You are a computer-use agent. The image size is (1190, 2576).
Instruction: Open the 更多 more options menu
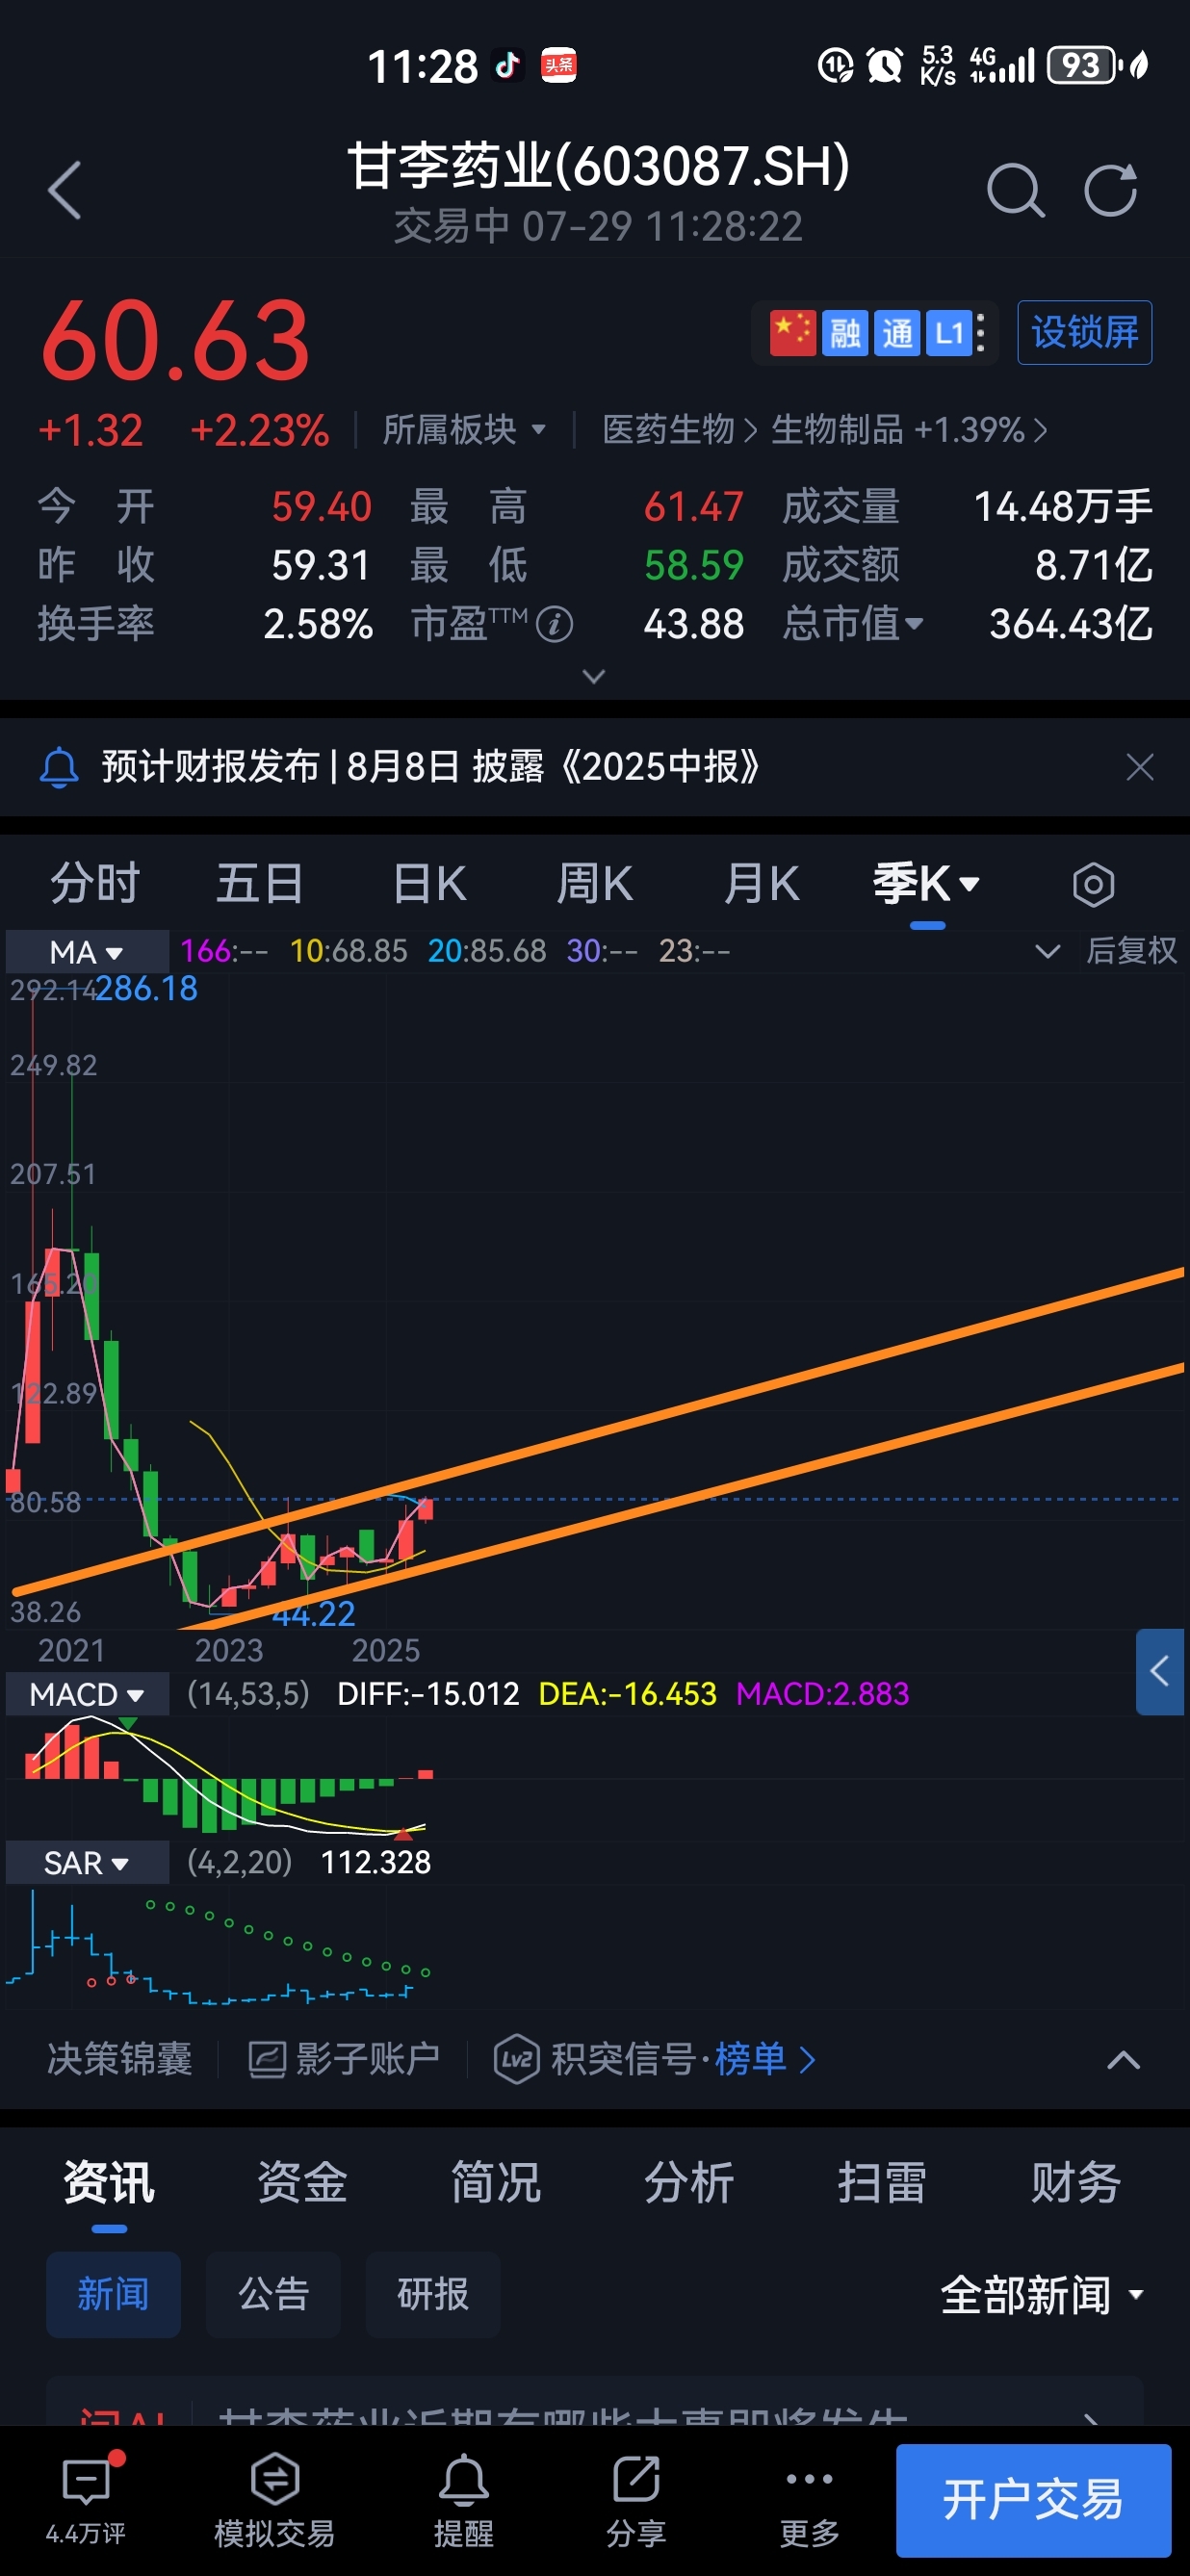tap(809, 2499)
